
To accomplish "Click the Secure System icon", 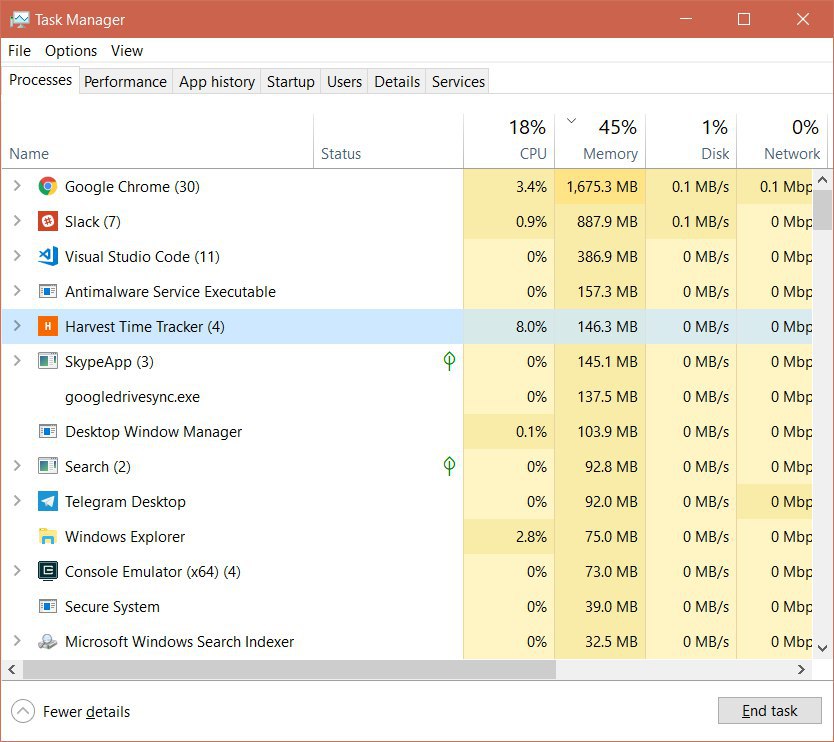I will point(48,606).
